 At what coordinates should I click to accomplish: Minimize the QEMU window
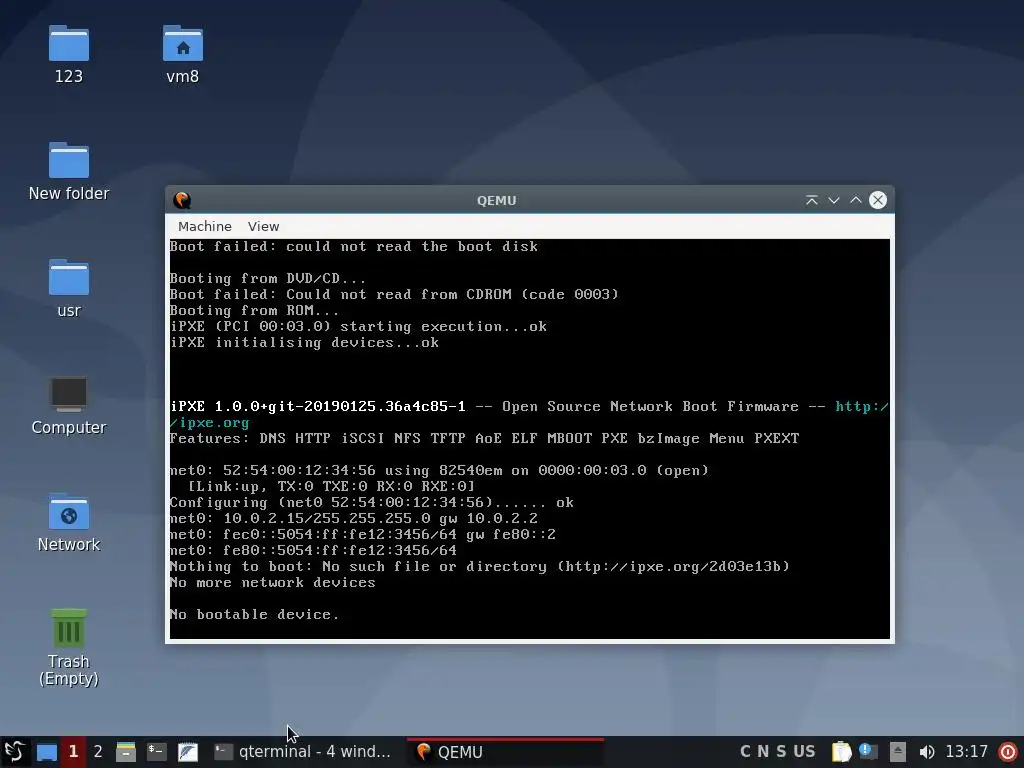click(x=834, y=200)
